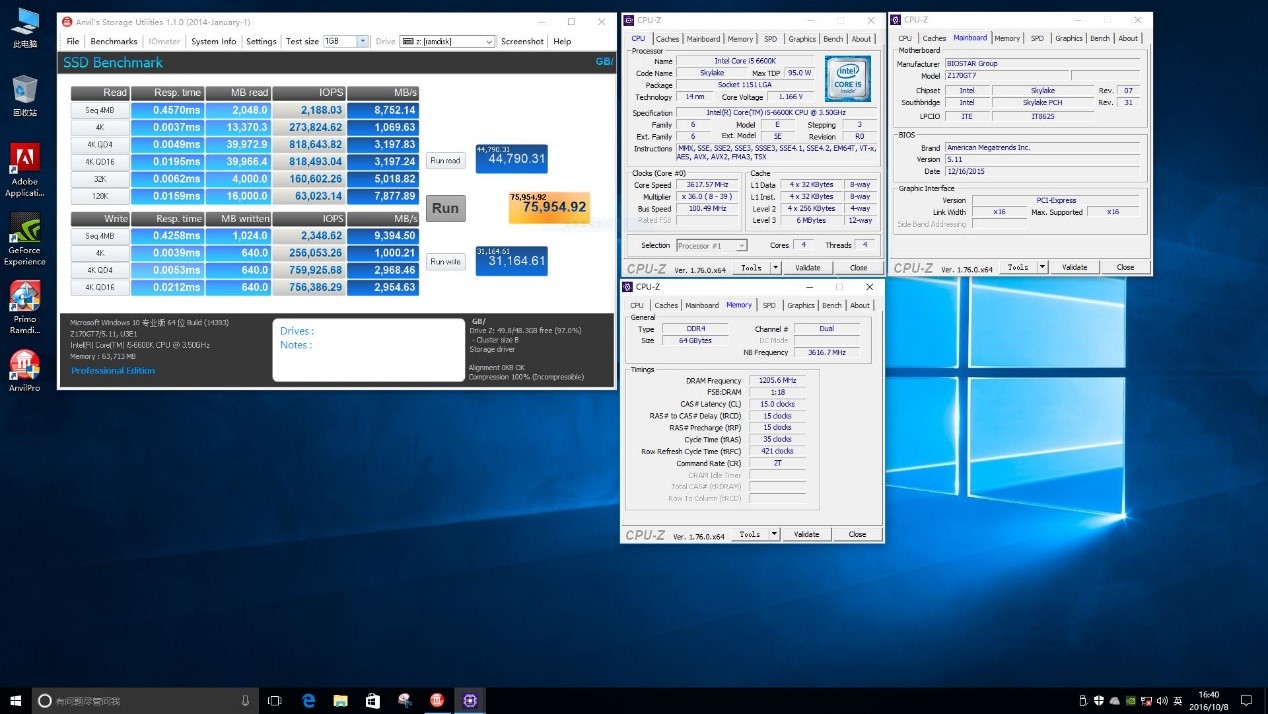This screenshot has width=1268, height=714.
Task: Expand the Processor #1 selection dropdown
Action: point(711,245)
